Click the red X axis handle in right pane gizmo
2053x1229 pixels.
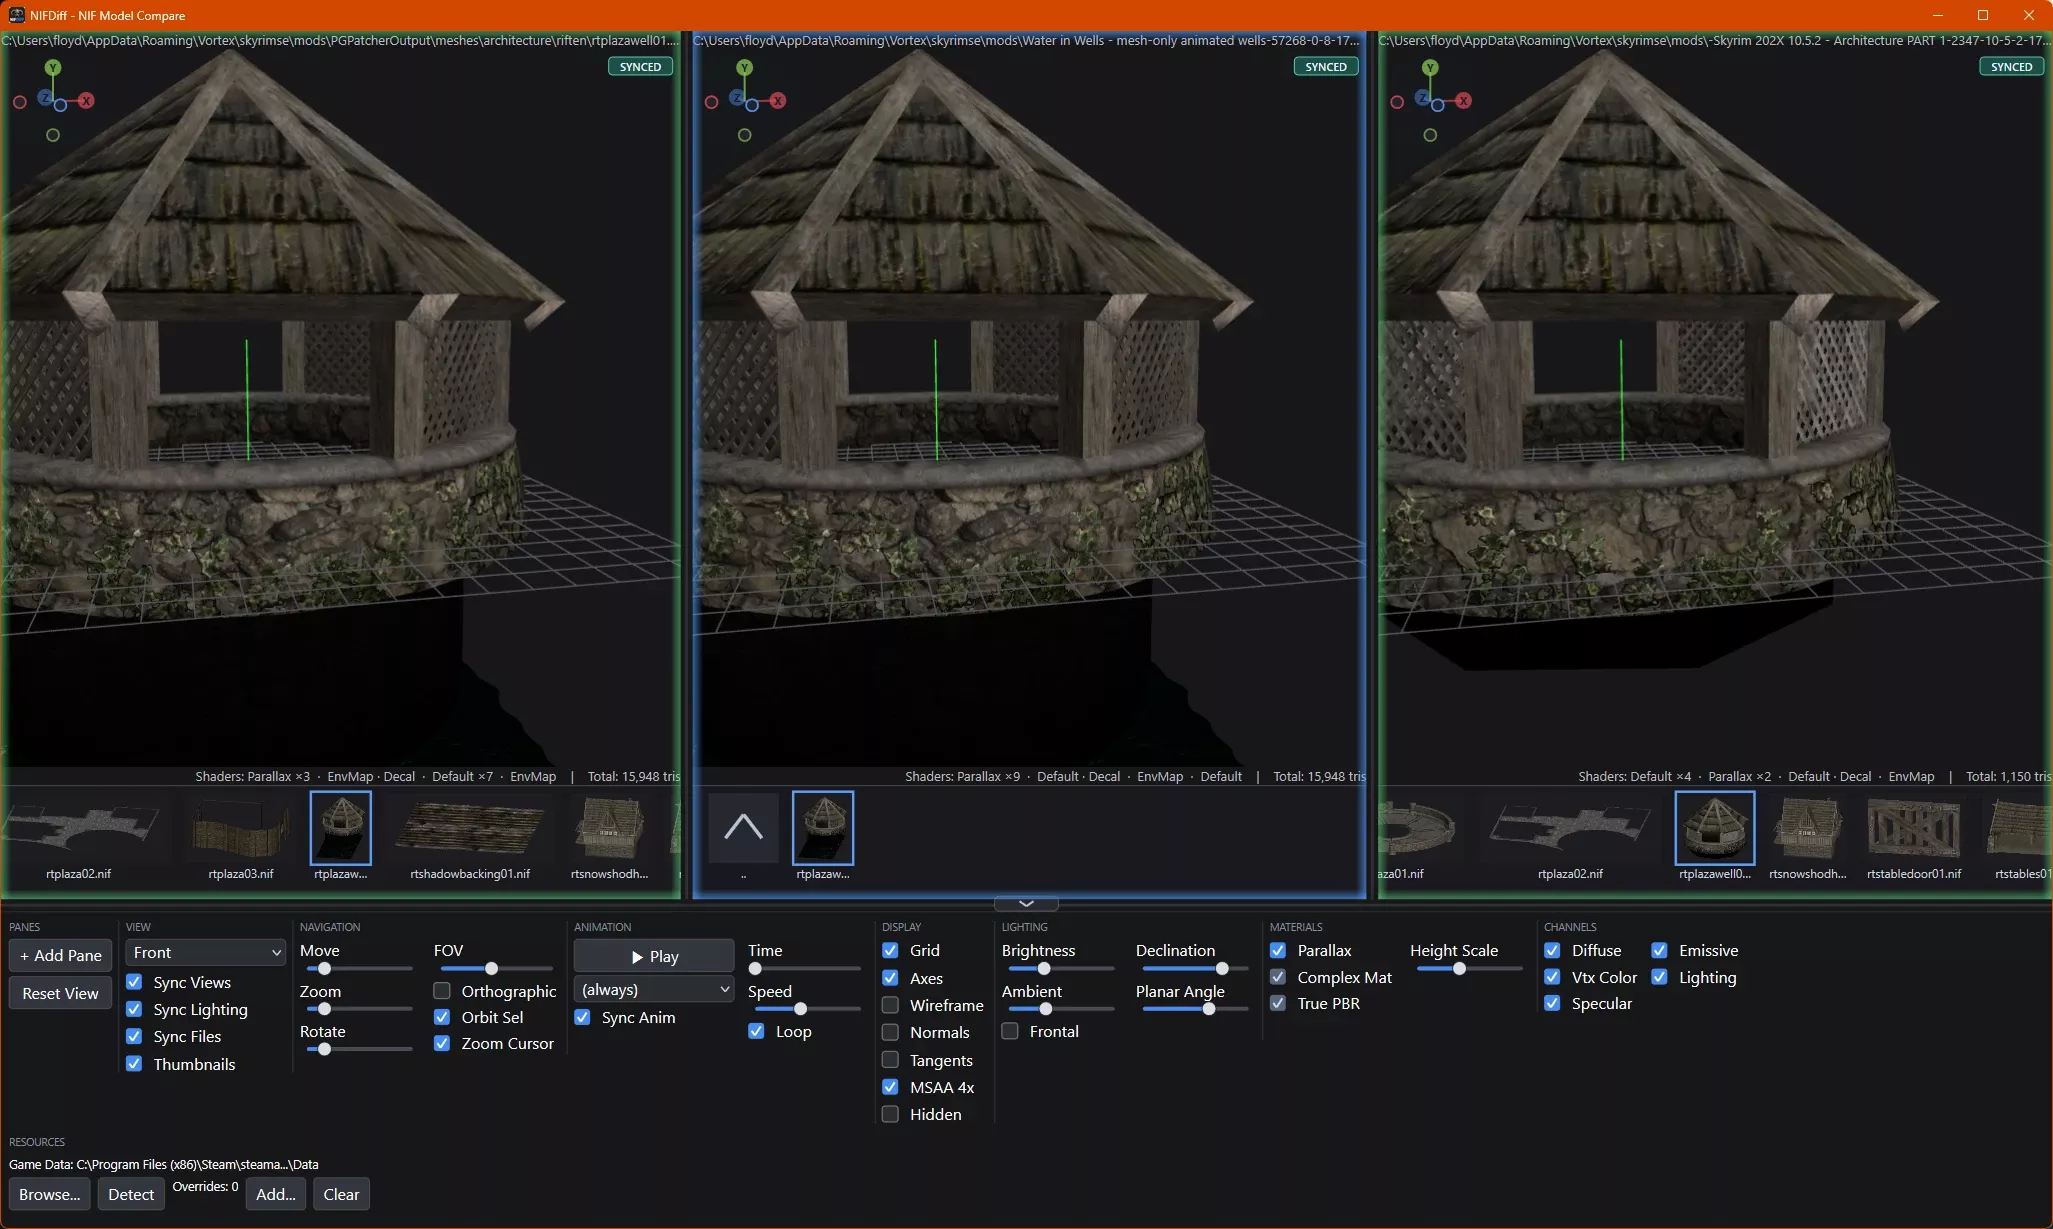(1464, 101)
